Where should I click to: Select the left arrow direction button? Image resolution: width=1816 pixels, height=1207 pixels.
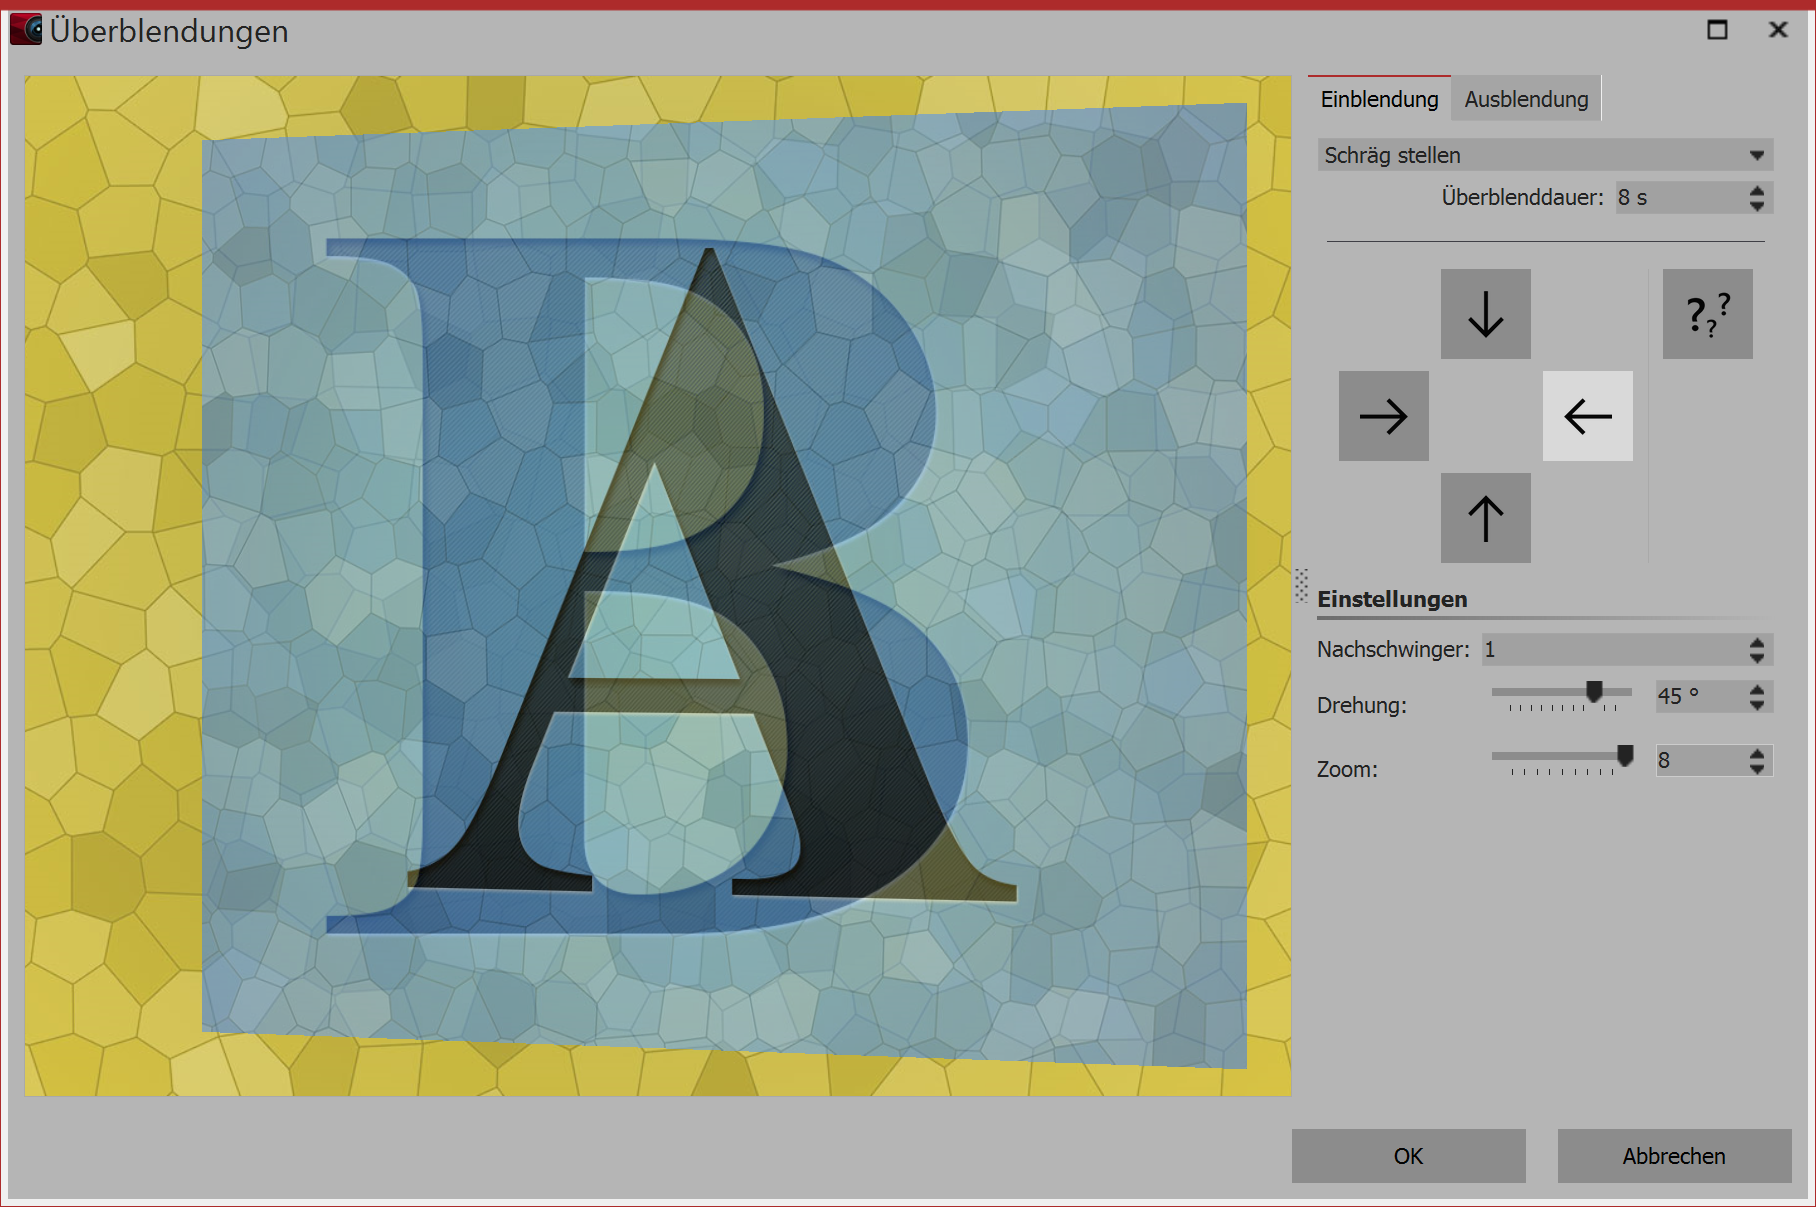[x=1587, y=416]
